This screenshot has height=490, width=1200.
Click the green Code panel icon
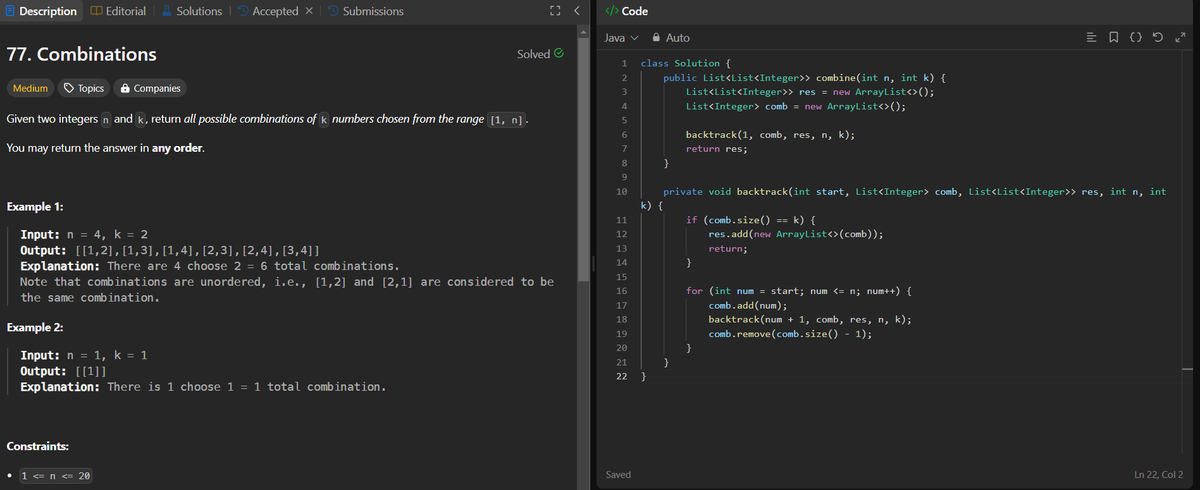coord(611,11)
